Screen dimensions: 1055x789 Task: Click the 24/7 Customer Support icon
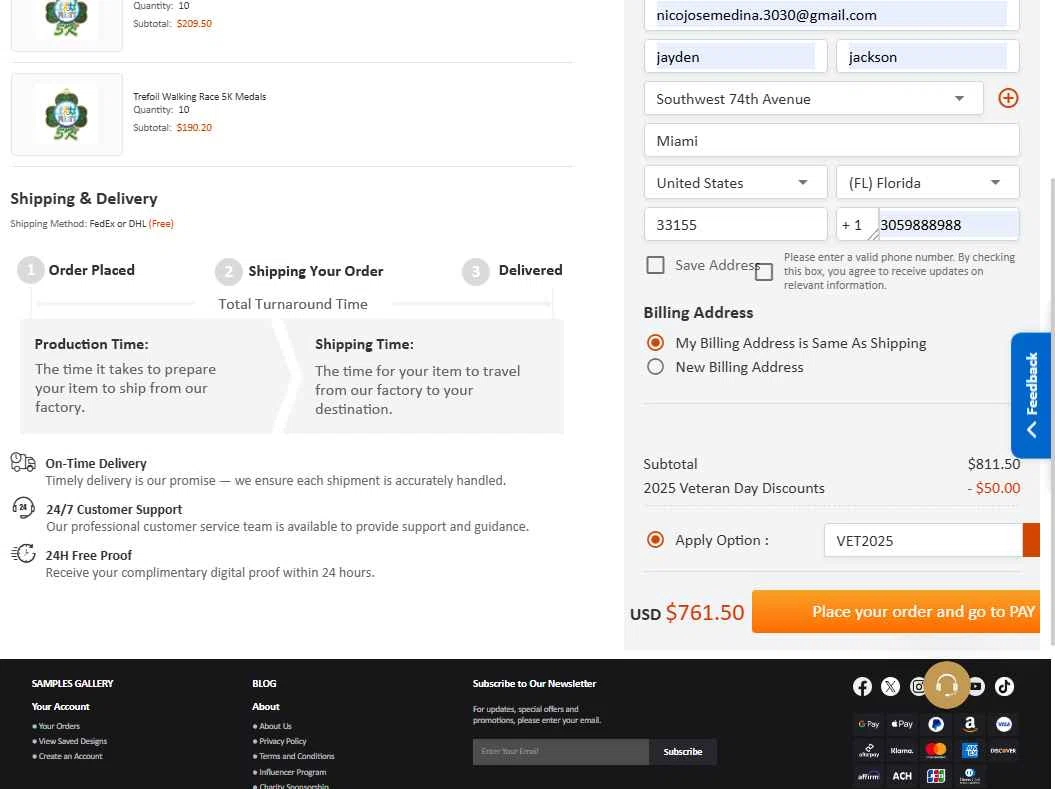point(23,507)
